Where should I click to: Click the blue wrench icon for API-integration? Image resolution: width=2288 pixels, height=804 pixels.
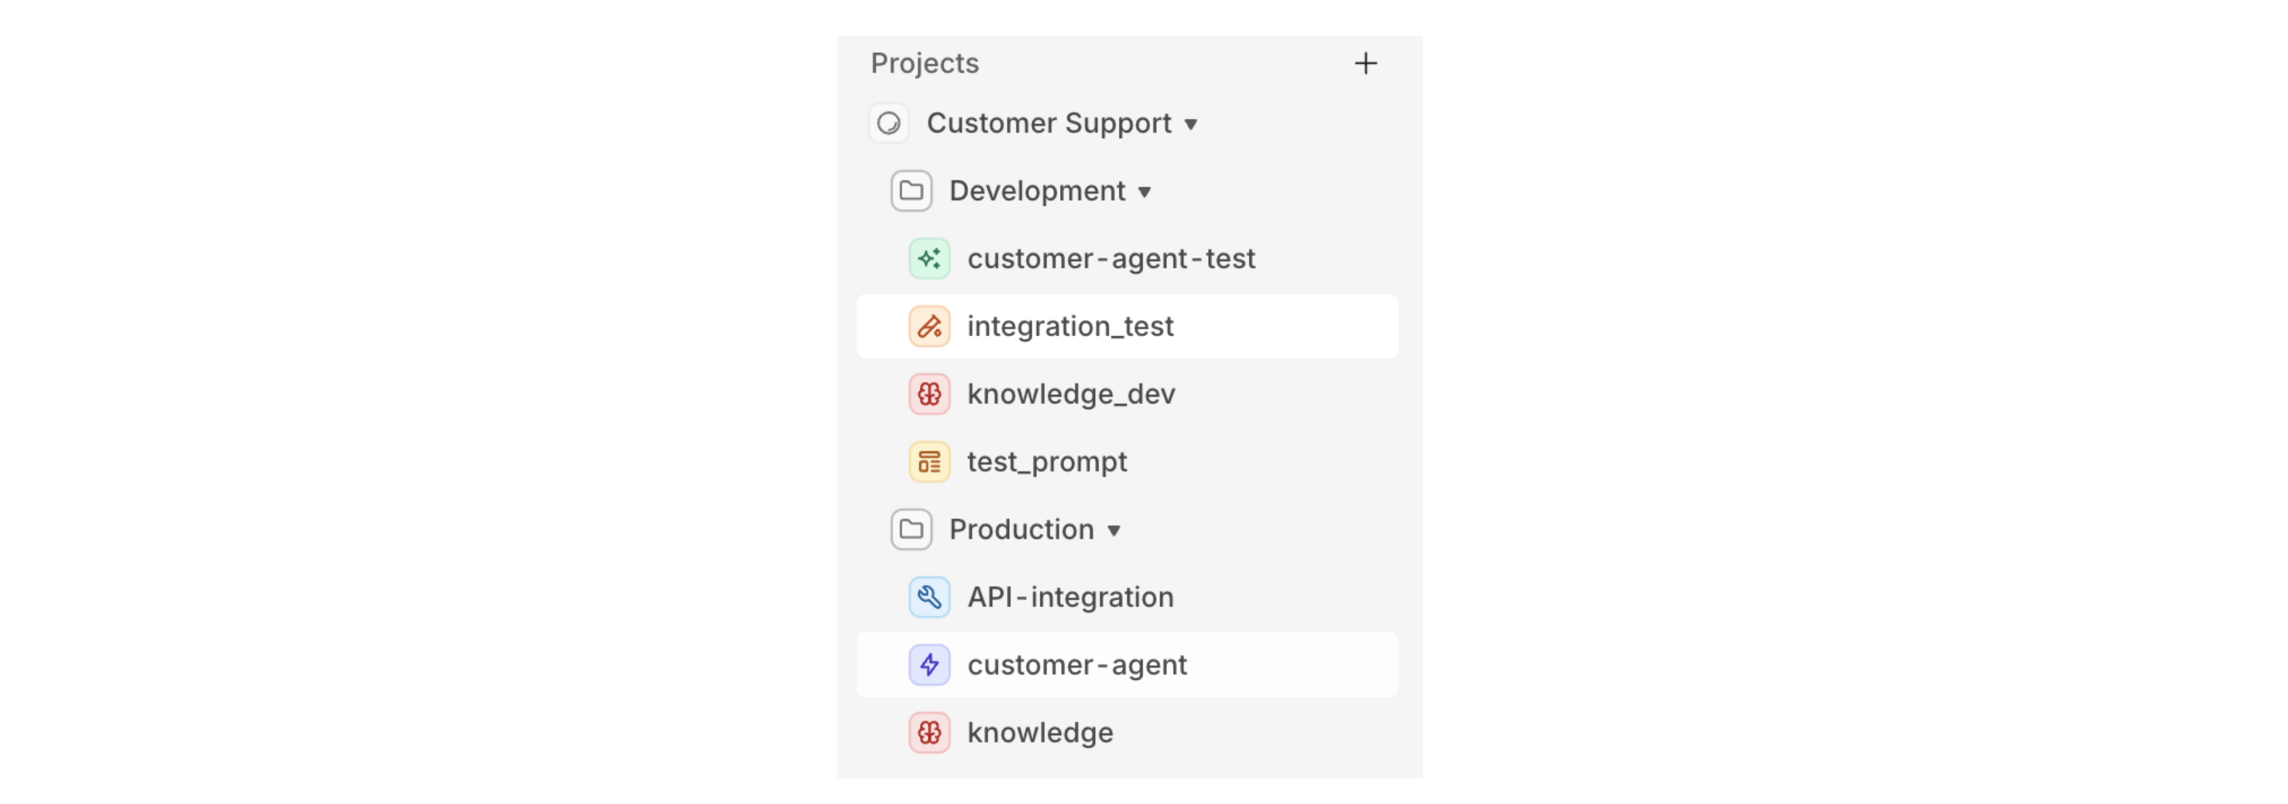click(929, 597)
